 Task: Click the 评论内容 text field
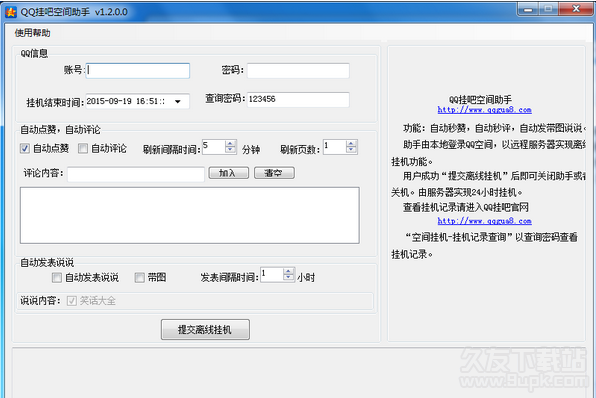tap(136, 174)
